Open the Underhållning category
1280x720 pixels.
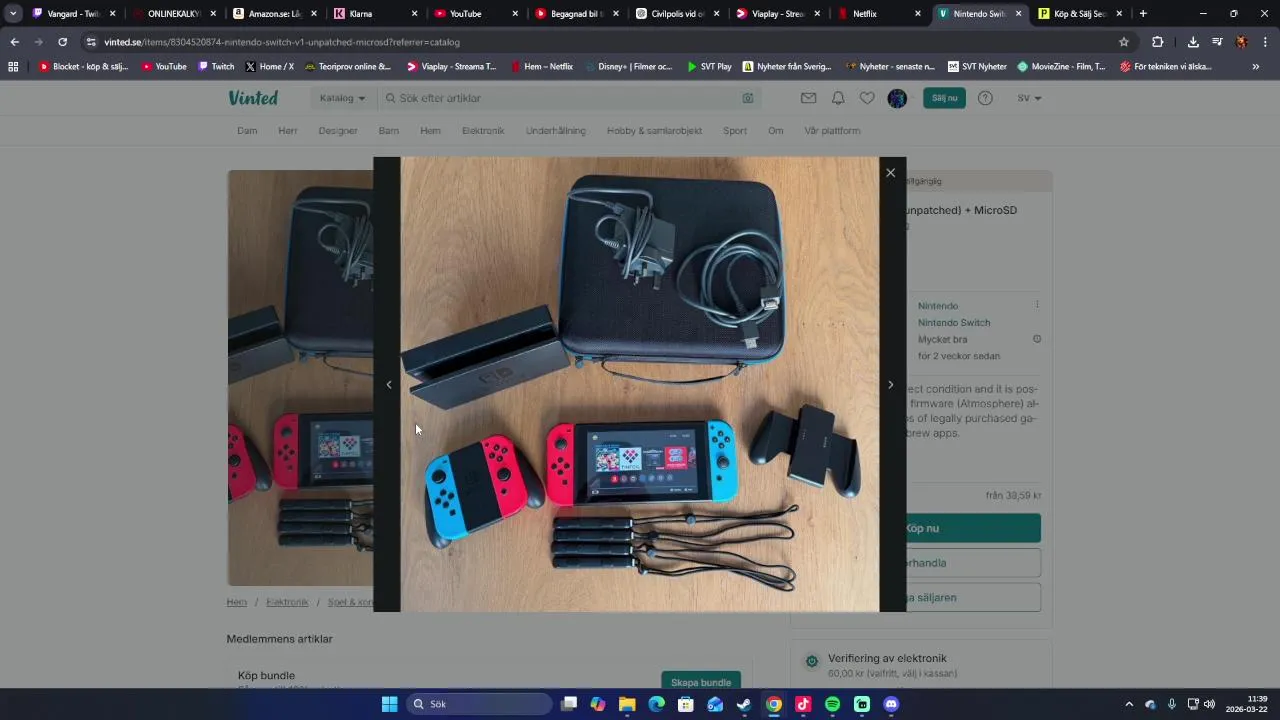tap(556, 131)
